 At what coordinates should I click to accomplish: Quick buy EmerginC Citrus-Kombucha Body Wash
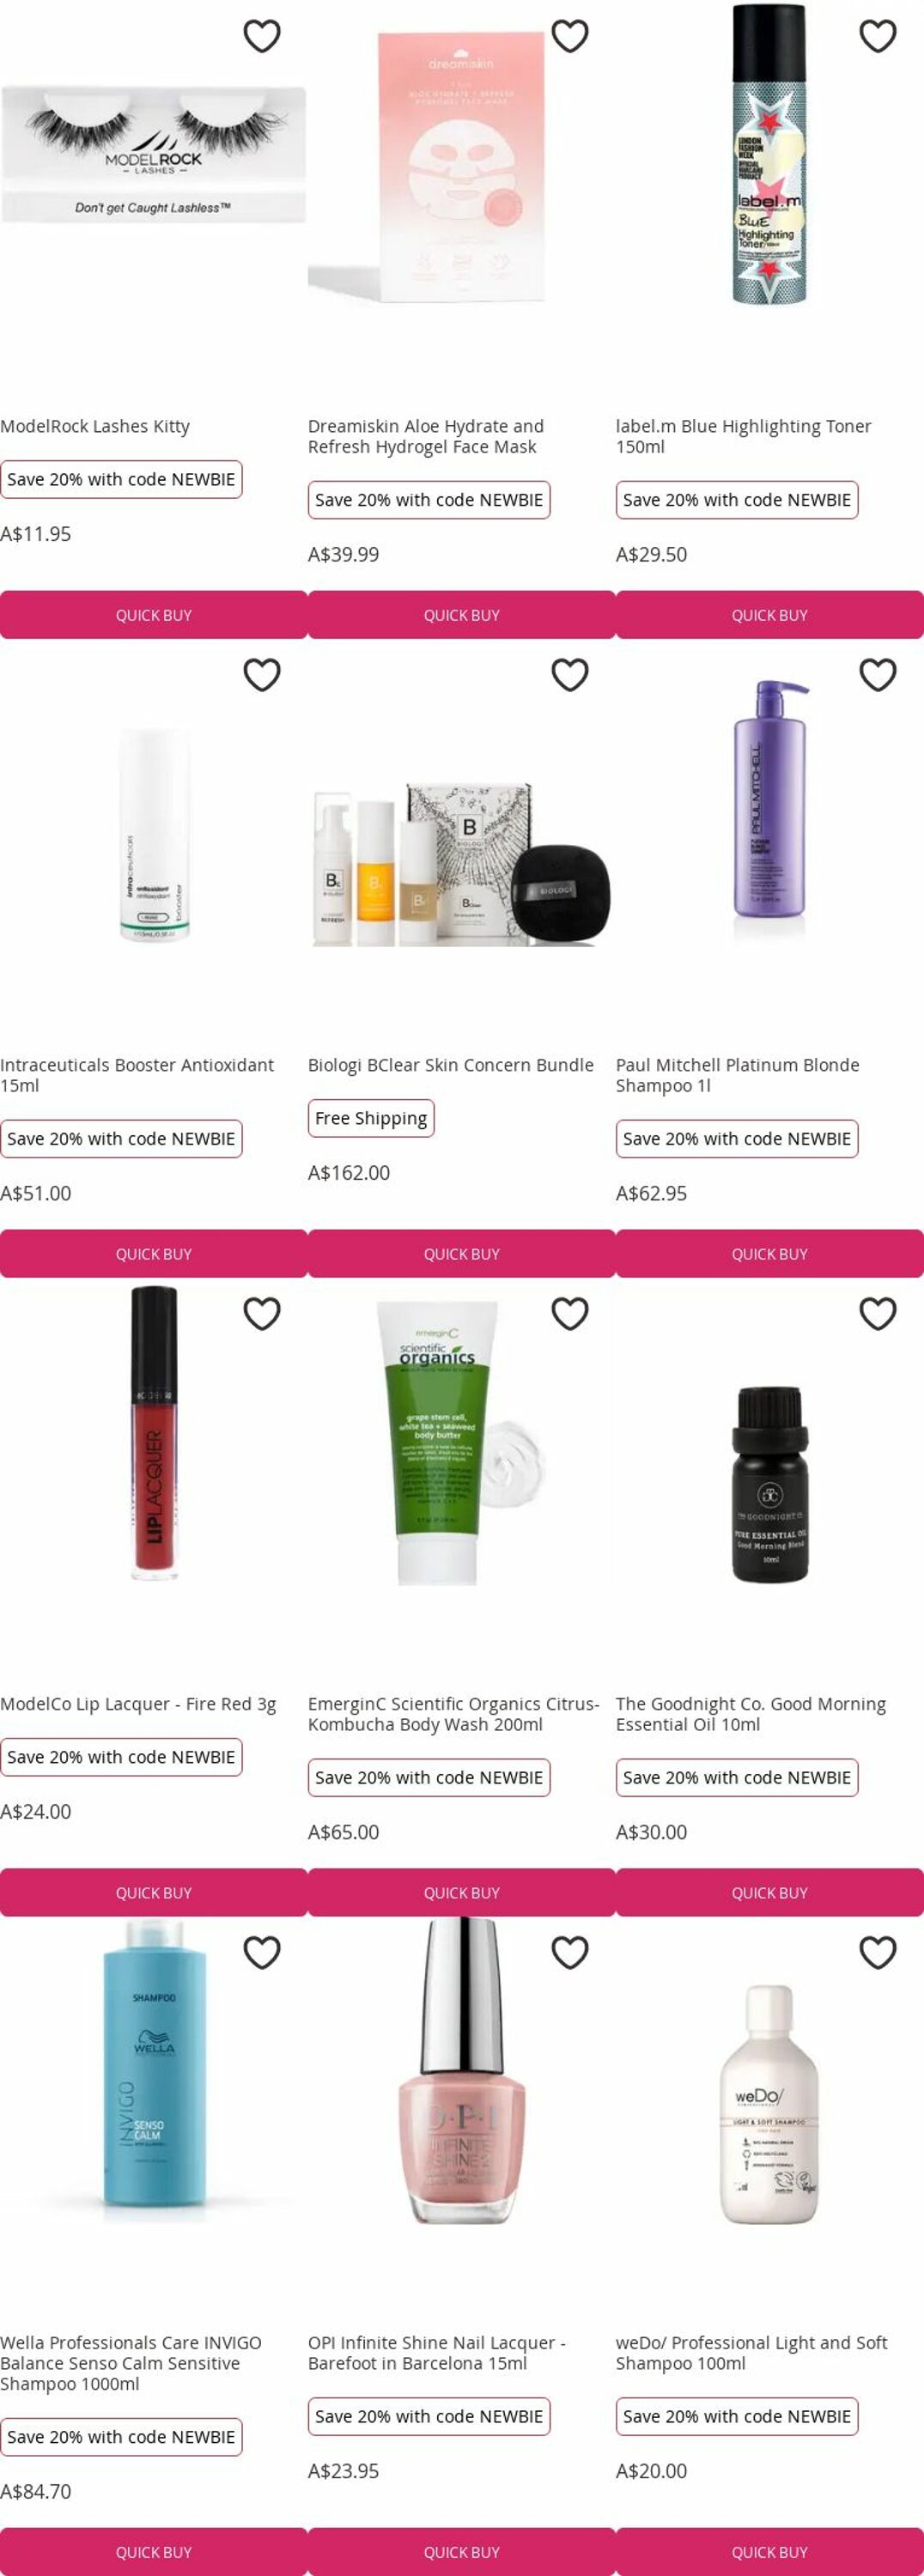coord(462,1893)
